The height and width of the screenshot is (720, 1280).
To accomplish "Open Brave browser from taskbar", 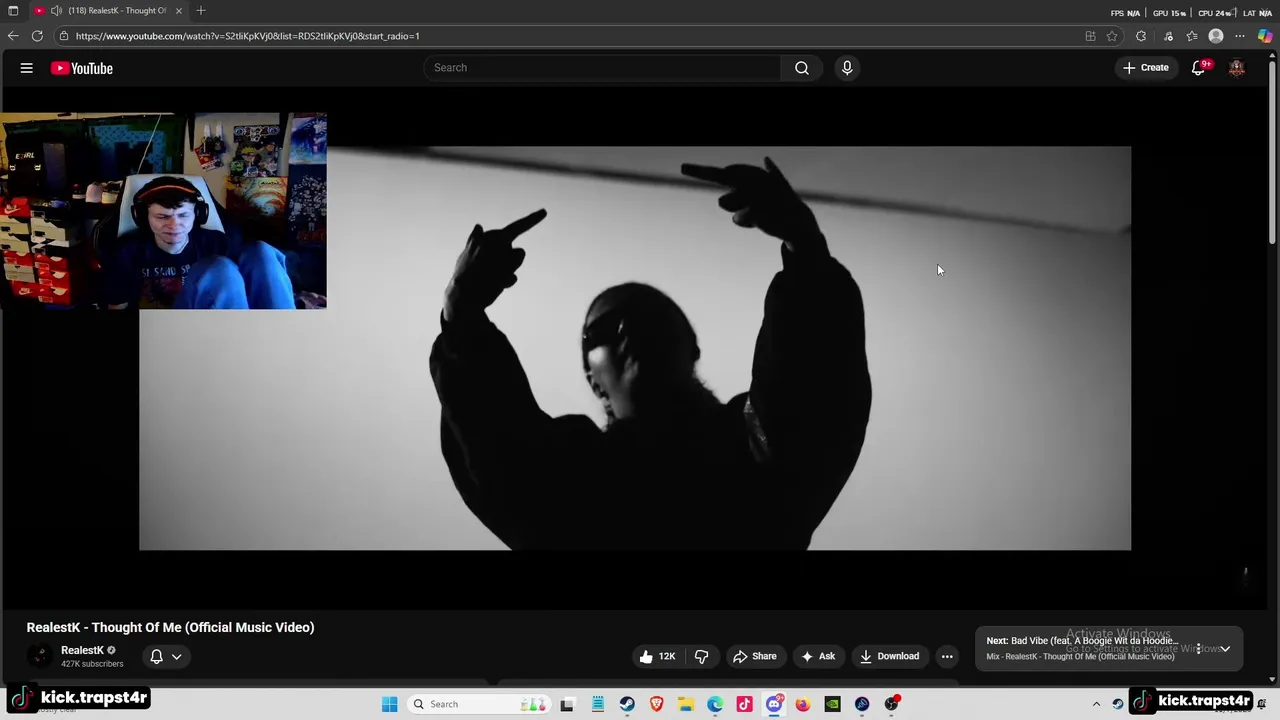I will 656,704.
